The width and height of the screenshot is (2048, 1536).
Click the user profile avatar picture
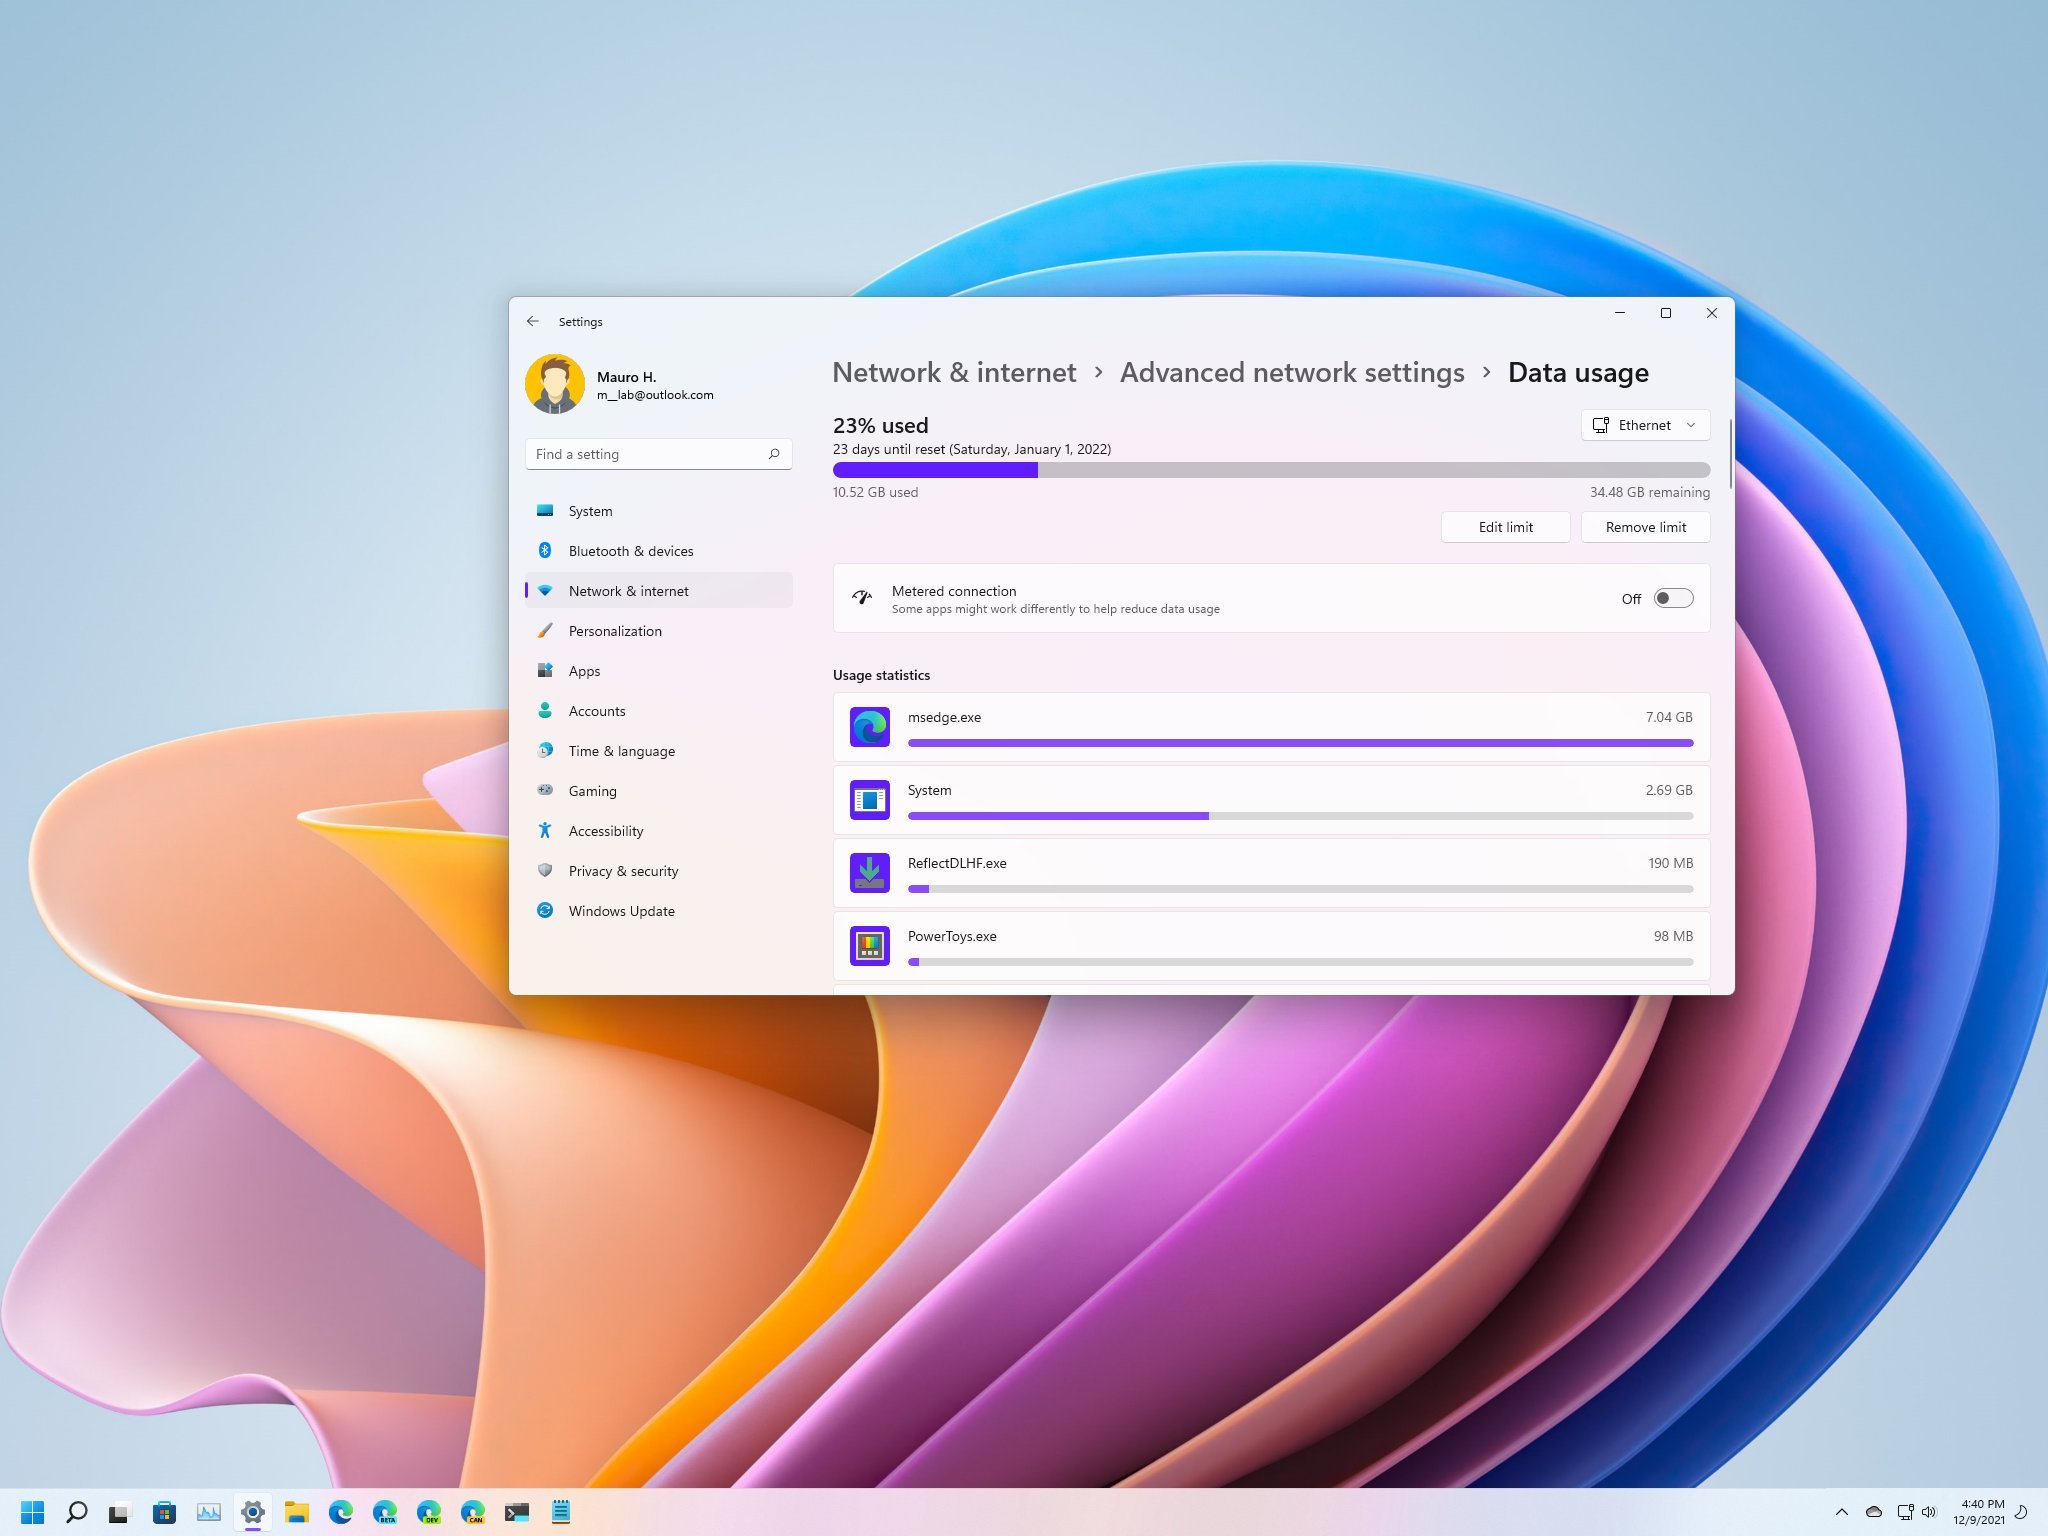pos(555,384)
